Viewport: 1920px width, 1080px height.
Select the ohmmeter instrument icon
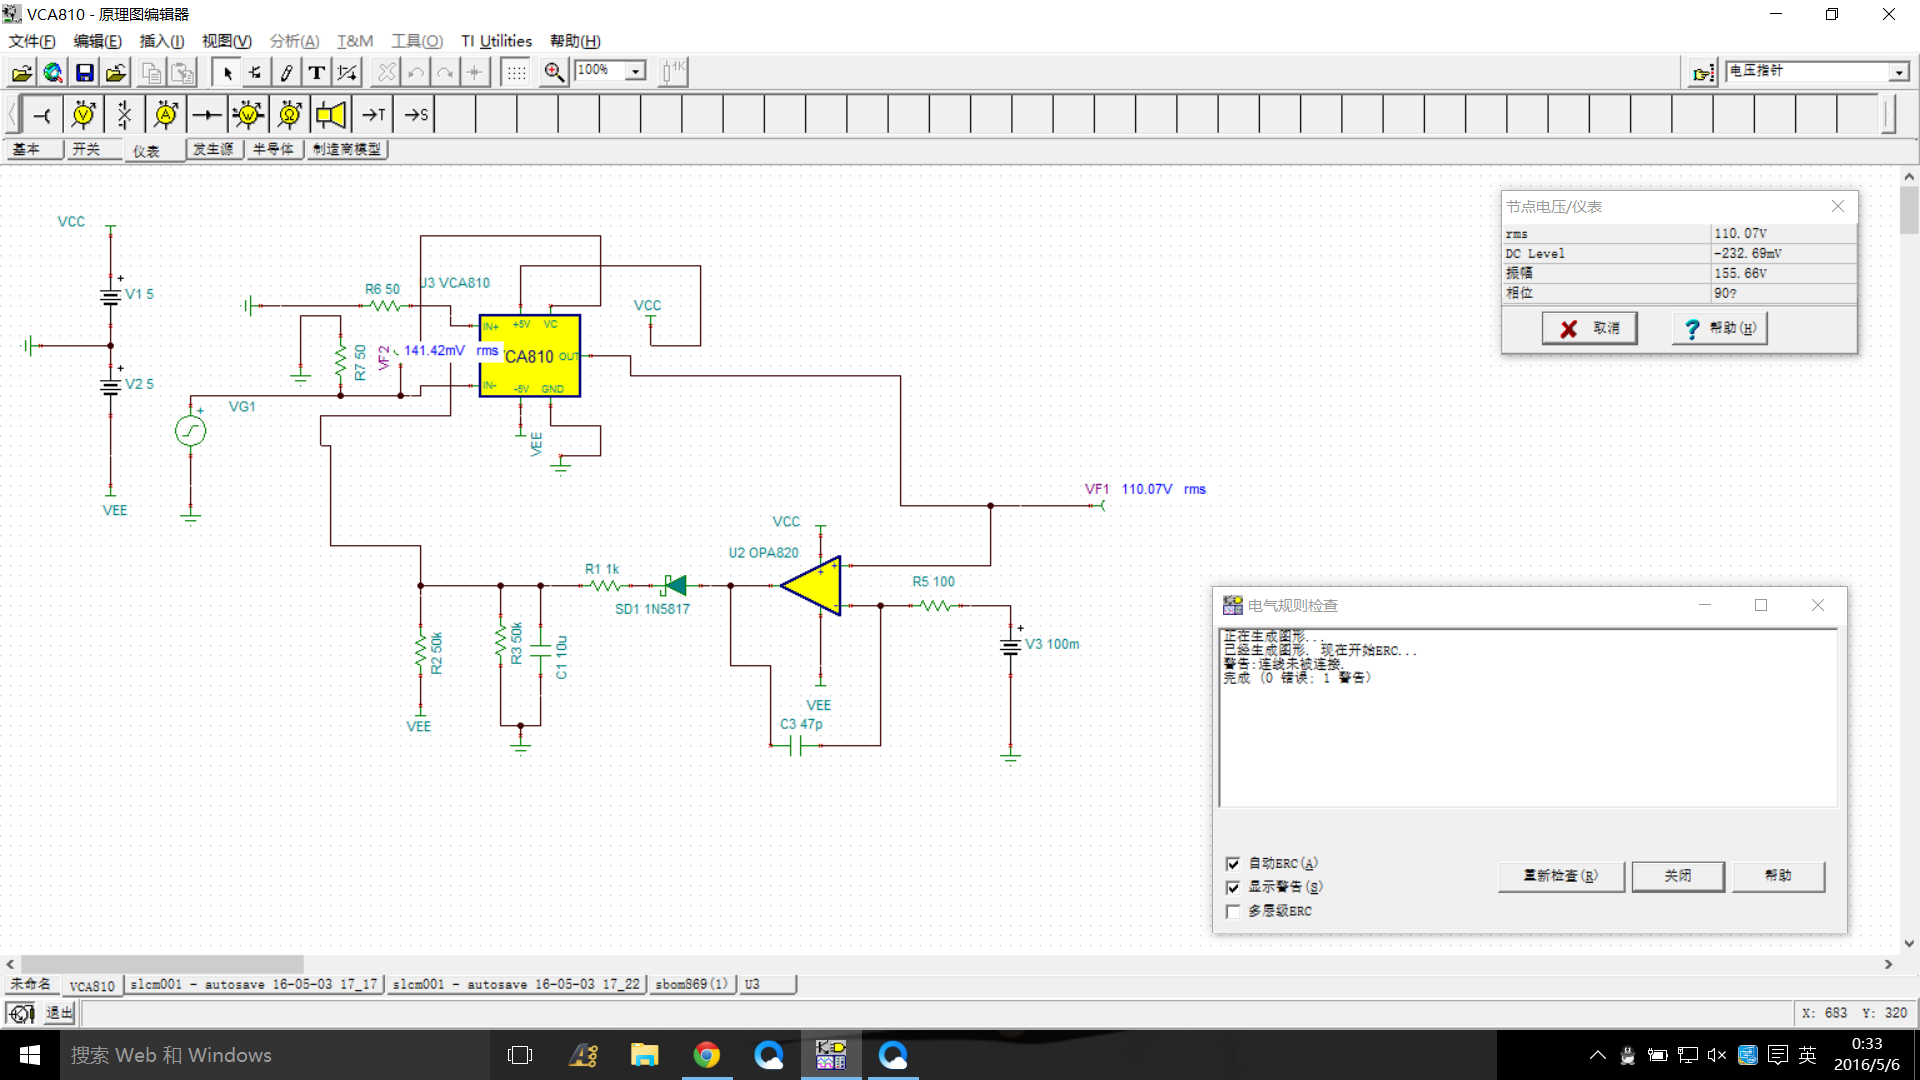coord(289,115)
